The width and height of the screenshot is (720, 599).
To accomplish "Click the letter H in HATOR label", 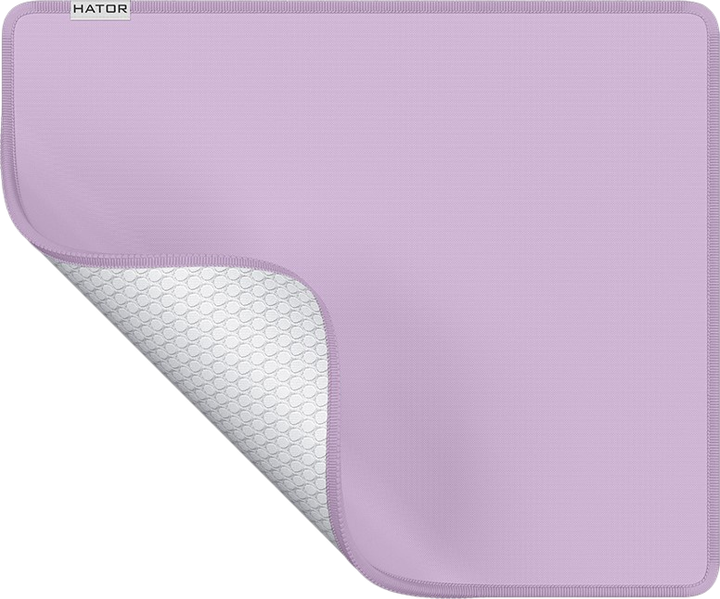I will pos(78,9).
